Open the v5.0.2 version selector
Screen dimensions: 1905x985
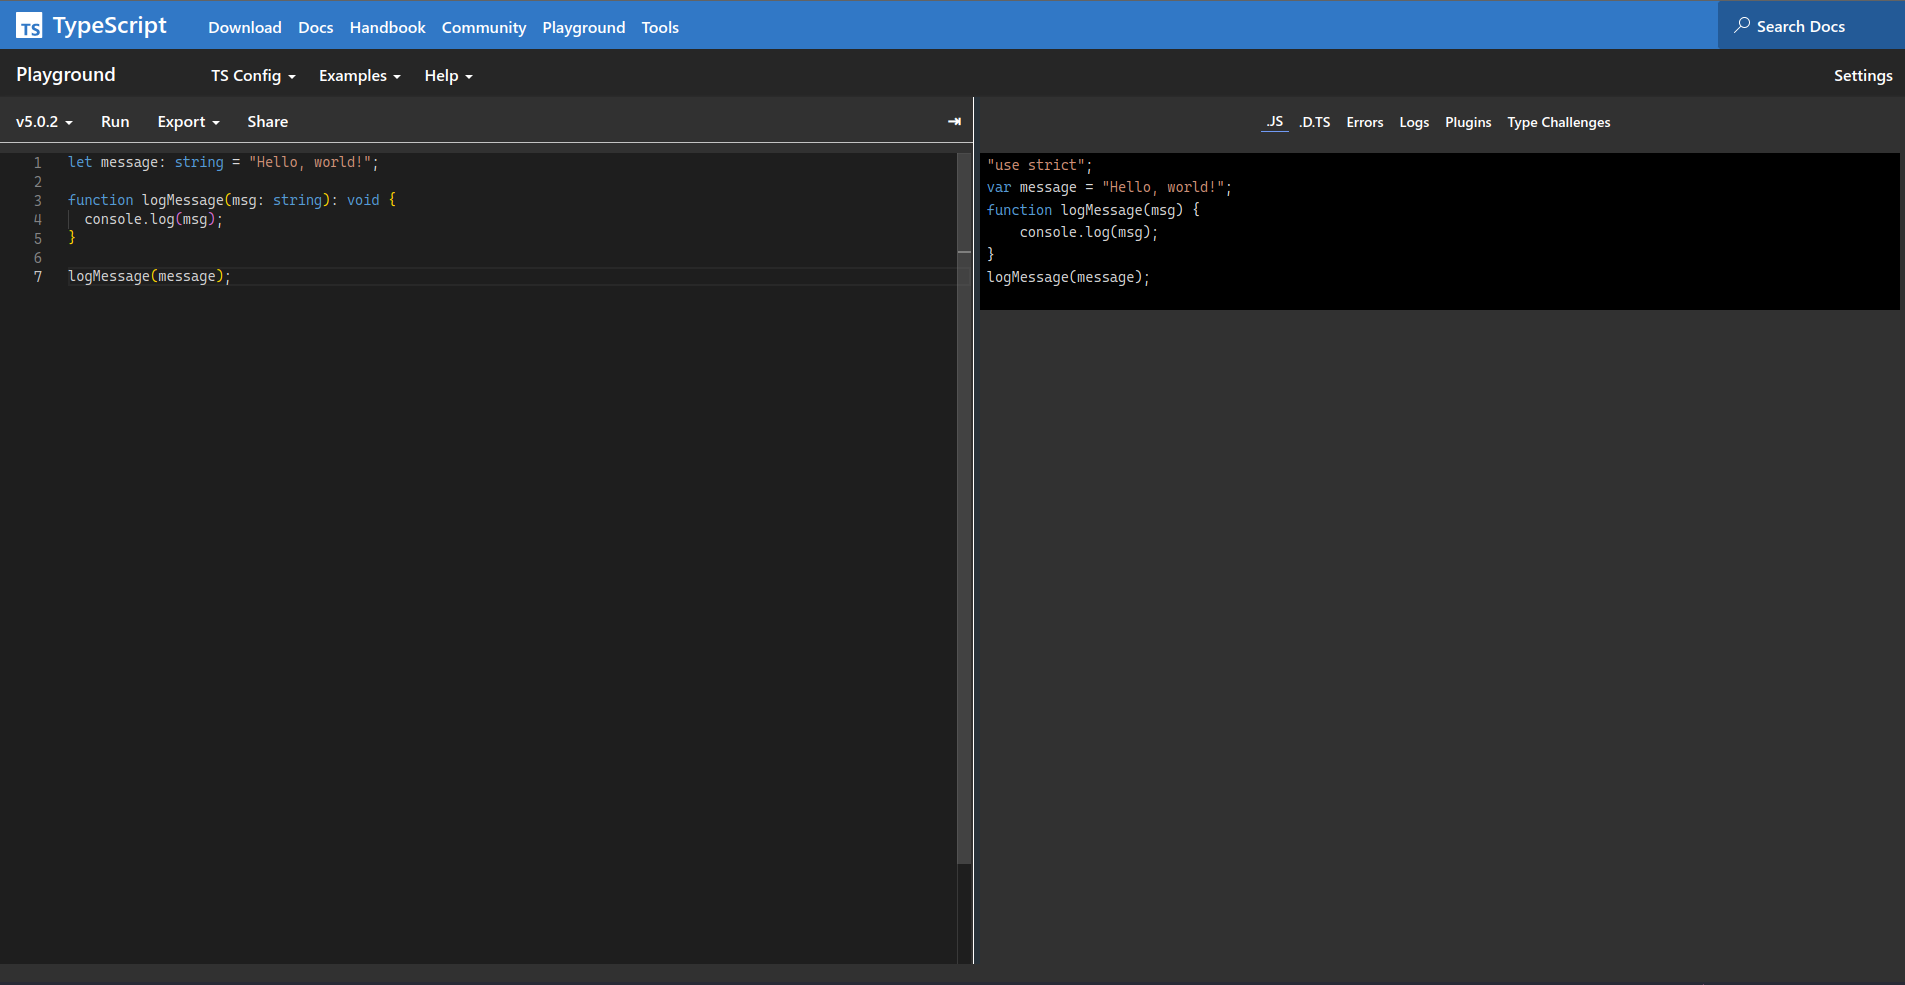point(44,122)
